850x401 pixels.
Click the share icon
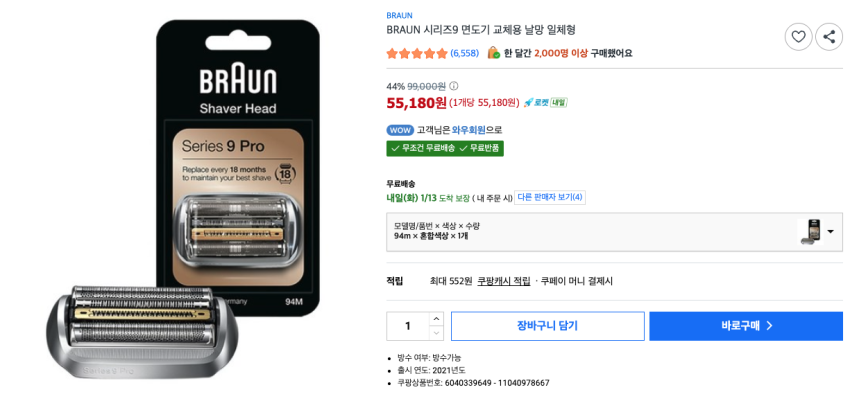(829, 37)
